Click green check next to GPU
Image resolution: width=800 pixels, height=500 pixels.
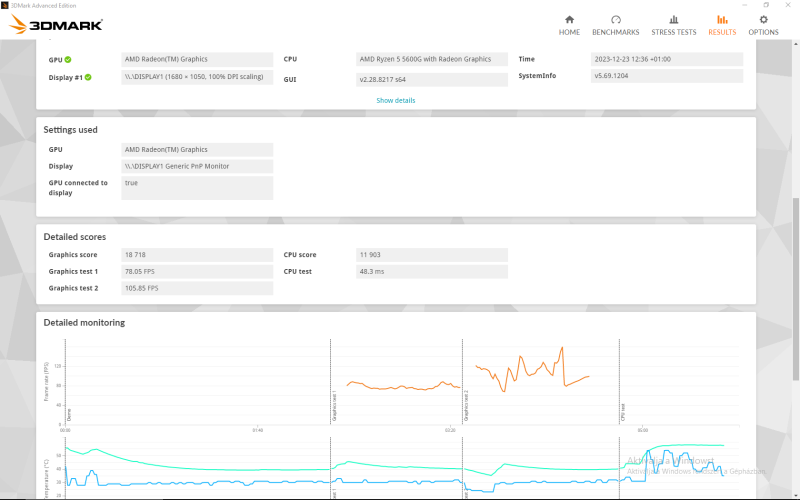point(68,60)
